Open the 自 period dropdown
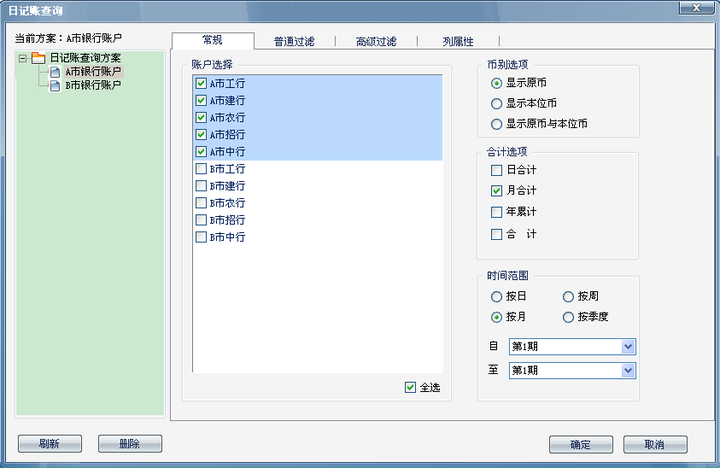 pyautogui.click(x=628, y=347)
